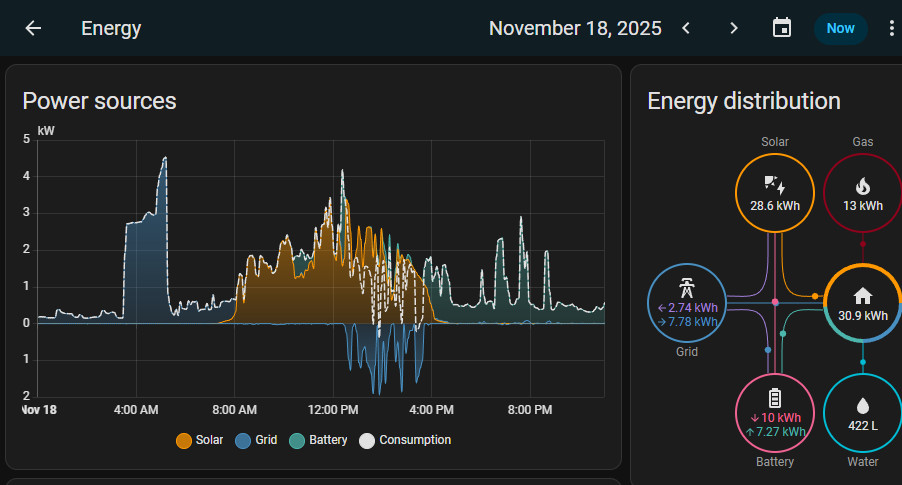The width and height of the screenshot is (902, 485).
Task: Click the Energy page title
Action: [x=111, y=28]
